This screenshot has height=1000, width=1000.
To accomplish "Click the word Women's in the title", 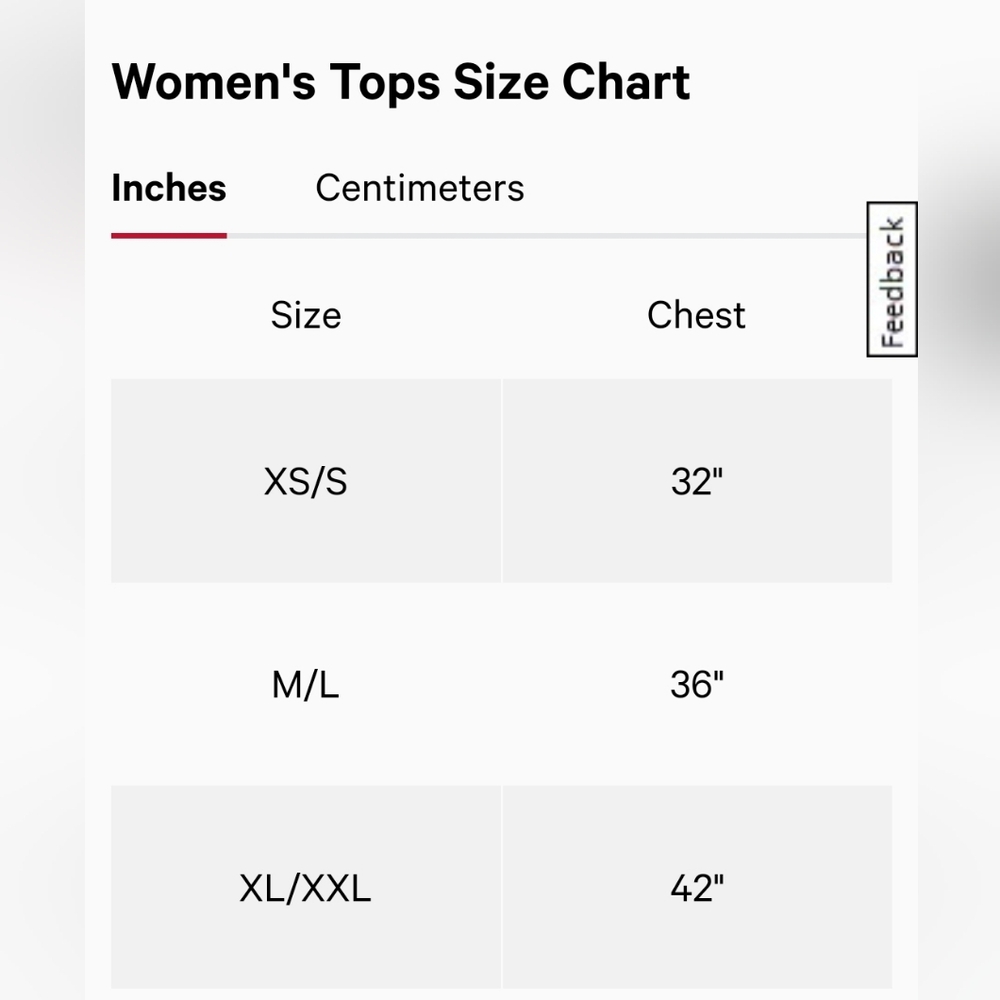I will point(214,82).
